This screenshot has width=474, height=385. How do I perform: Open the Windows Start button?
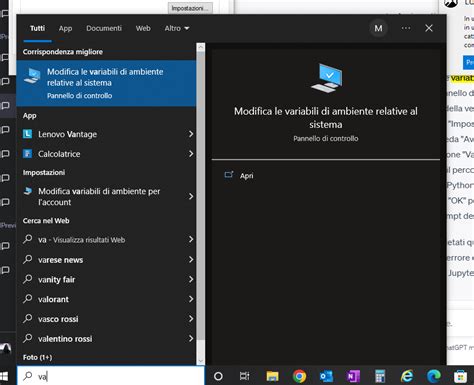tap(4, 376)
